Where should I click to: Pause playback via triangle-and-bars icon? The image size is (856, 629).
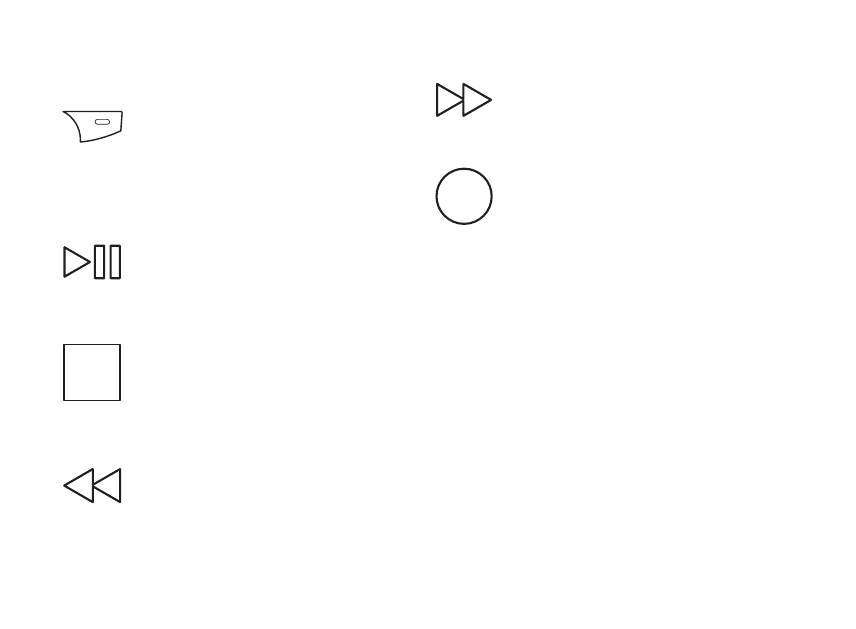pos(92,262)
